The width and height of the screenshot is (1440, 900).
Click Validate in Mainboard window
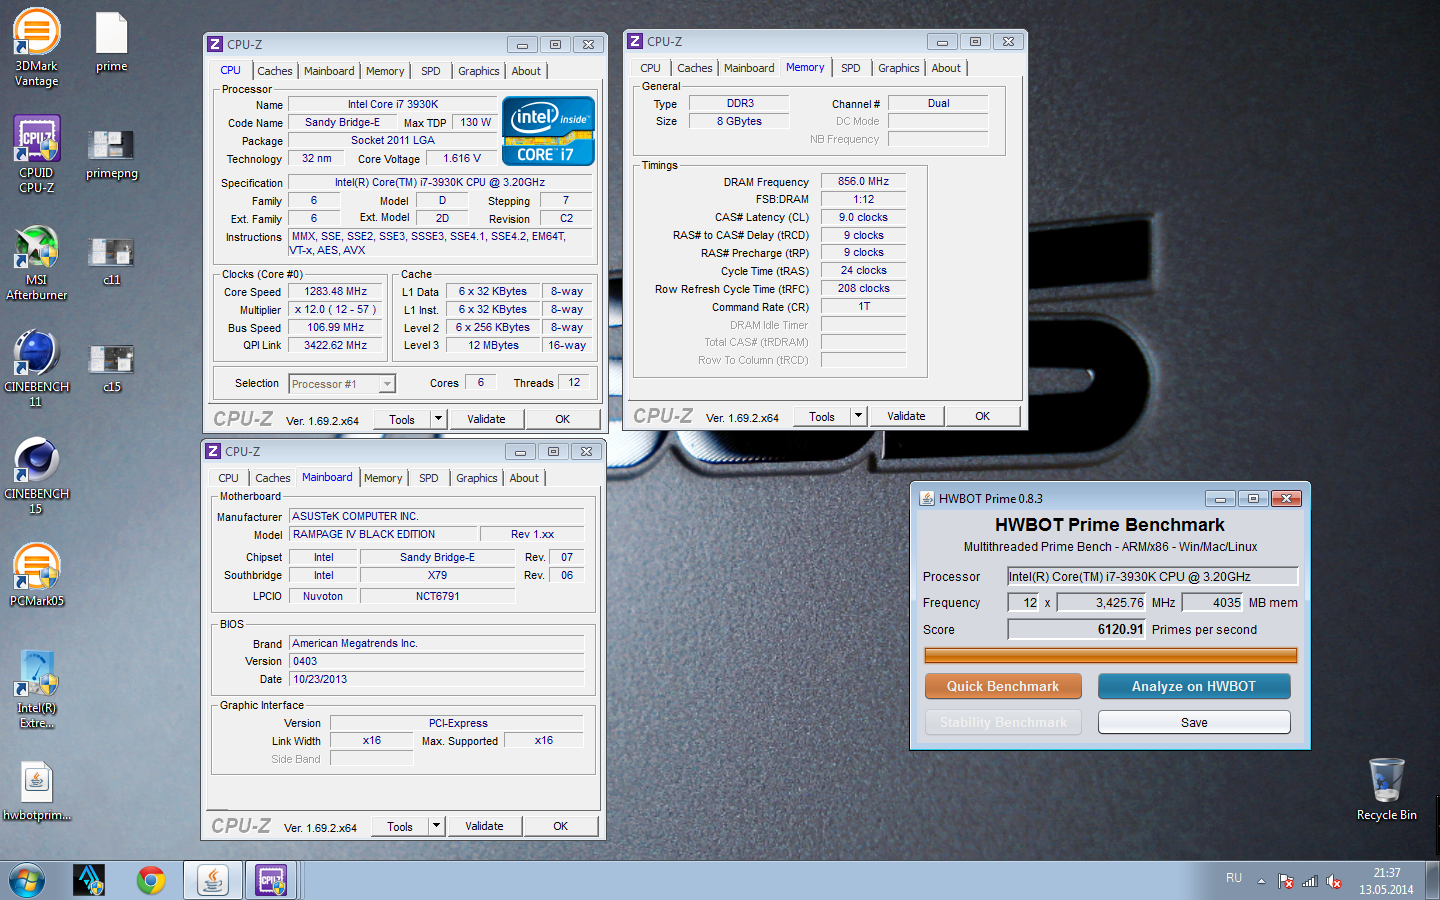click(484, 826)
